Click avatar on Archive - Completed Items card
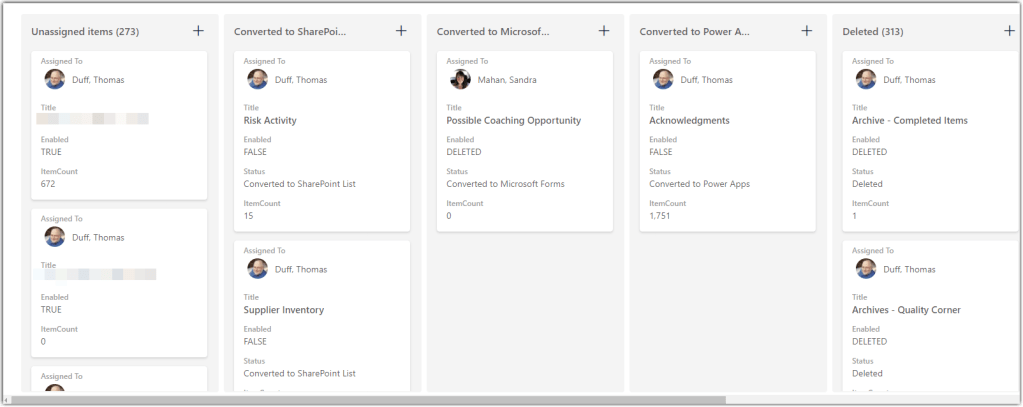 click(x=866, y=80)
